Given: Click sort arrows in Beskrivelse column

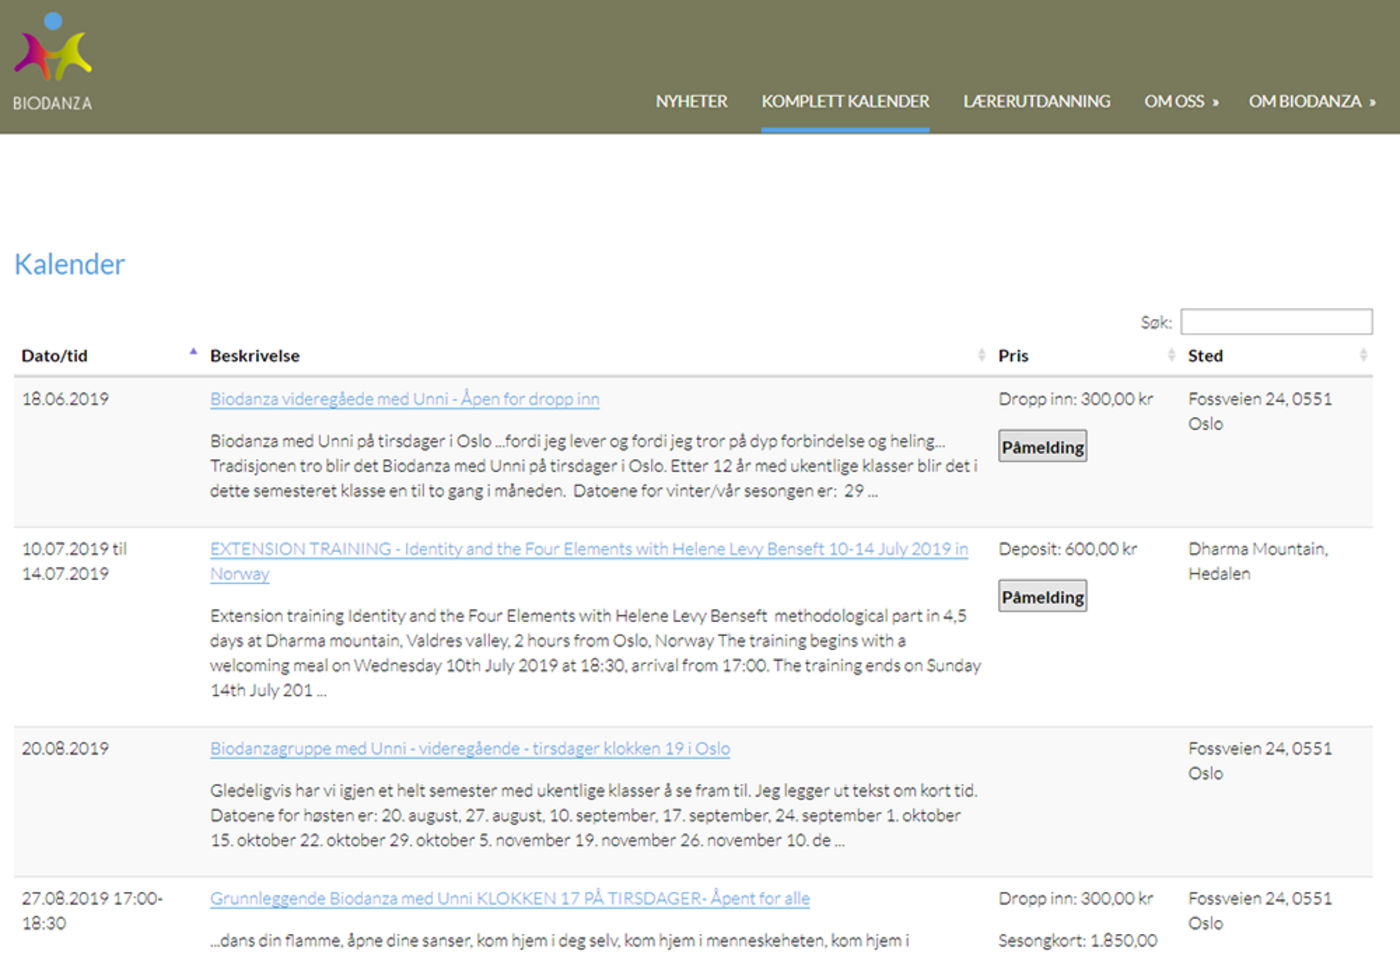Looking at the screenshot, I should pos(981,355).
